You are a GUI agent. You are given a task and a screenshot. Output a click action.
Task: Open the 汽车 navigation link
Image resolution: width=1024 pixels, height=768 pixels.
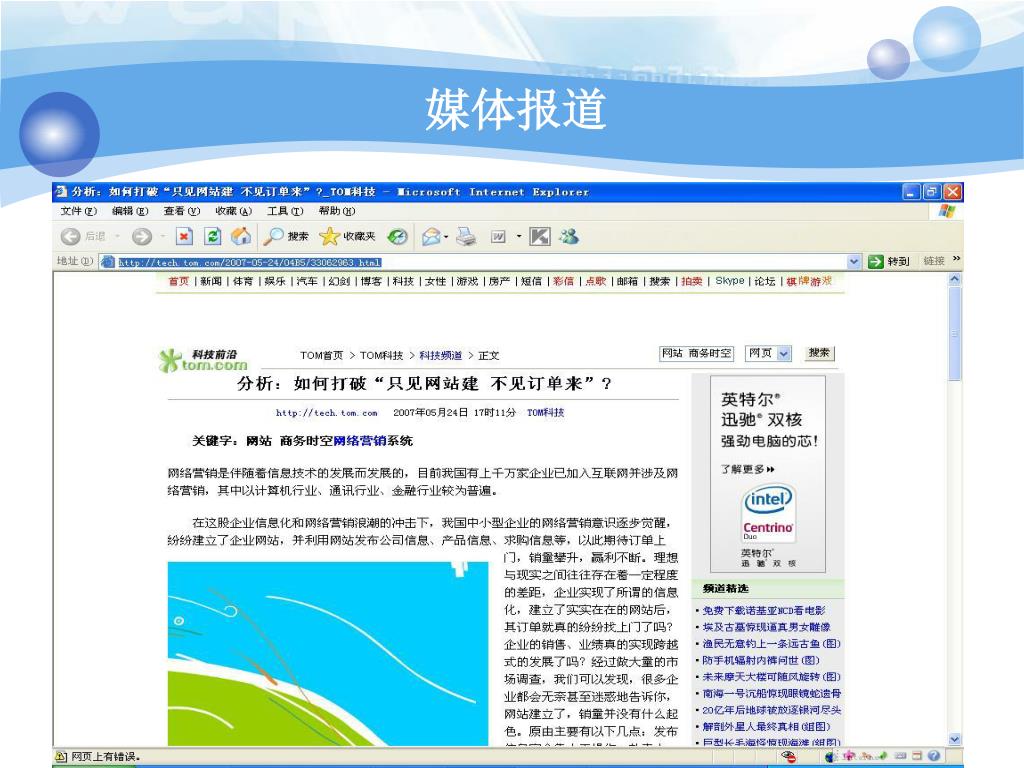tap(307, 281)
